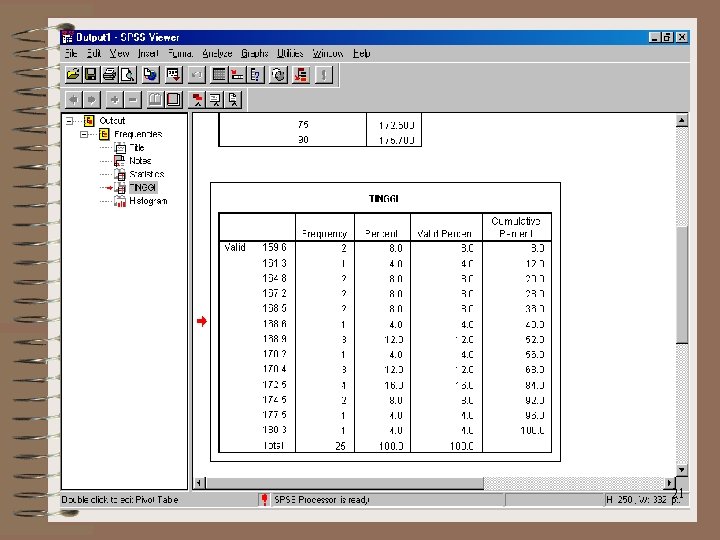Click the grayed Undo toolbar icon
The width and height of the screenshot is (720, 540).
[197, 74]
